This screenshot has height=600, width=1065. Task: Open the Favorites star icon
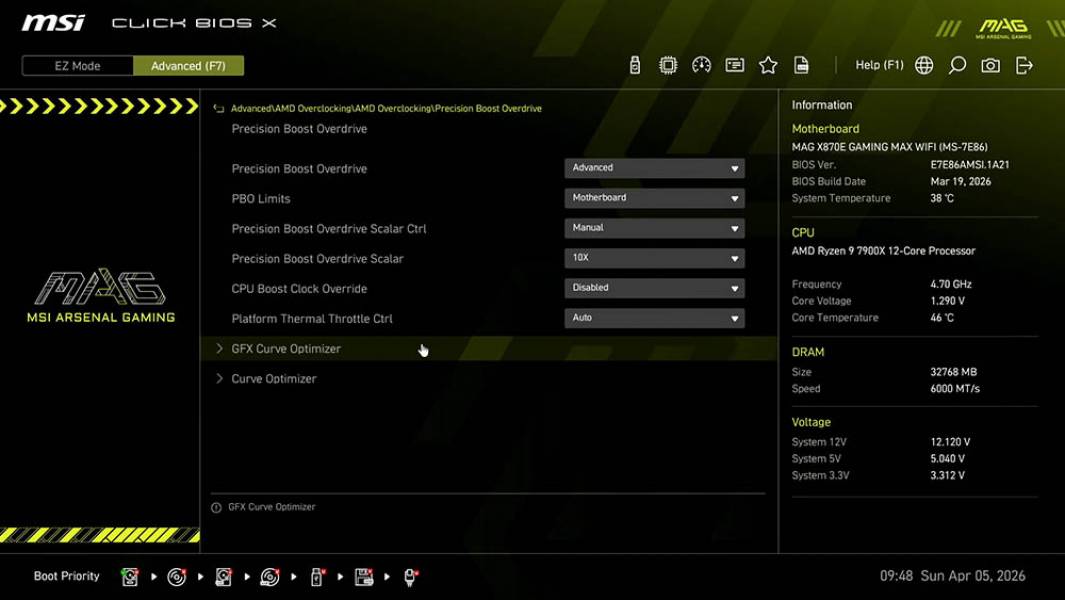[x=768, y=64]
